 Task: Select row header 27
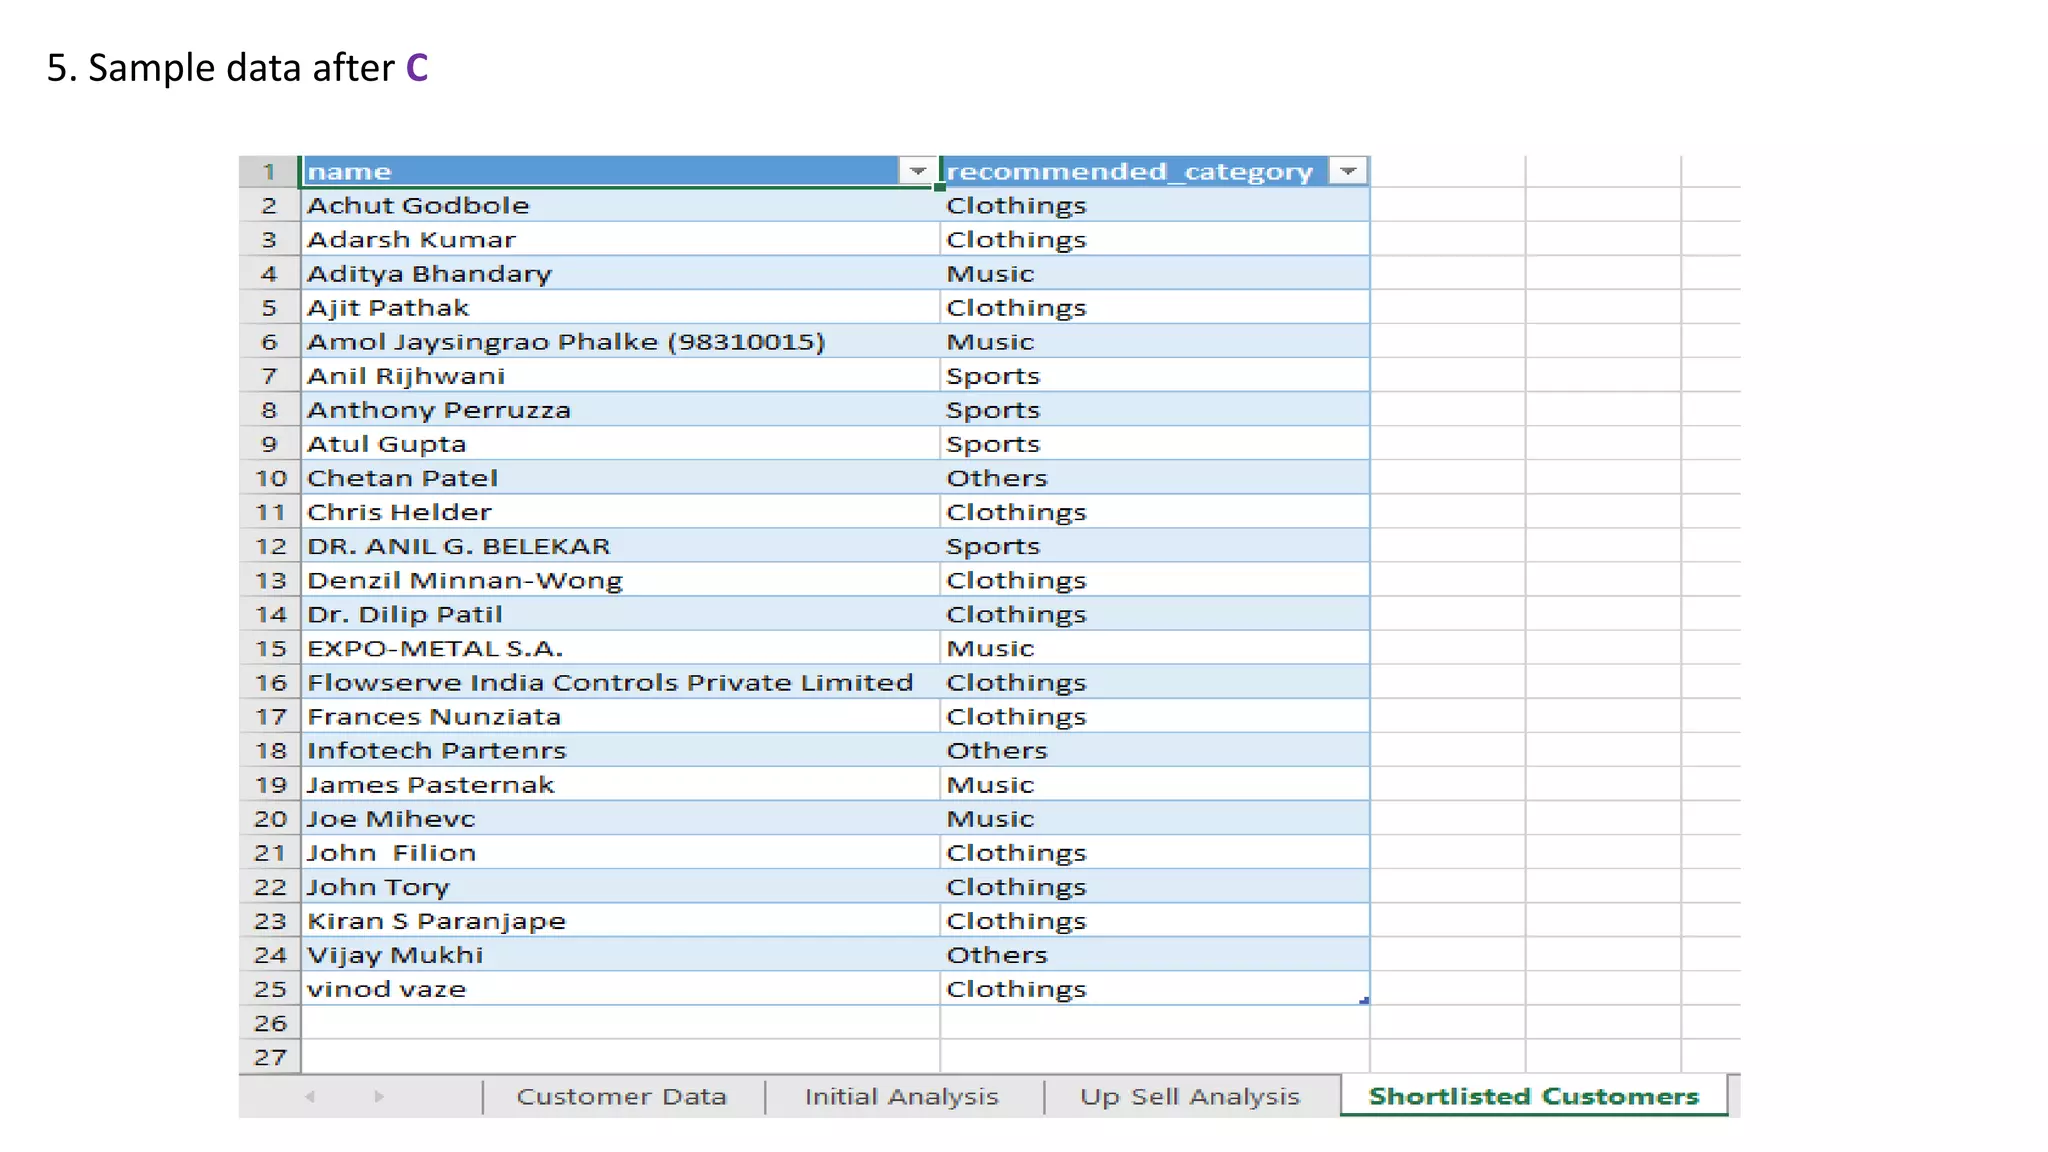(269, 1057)
